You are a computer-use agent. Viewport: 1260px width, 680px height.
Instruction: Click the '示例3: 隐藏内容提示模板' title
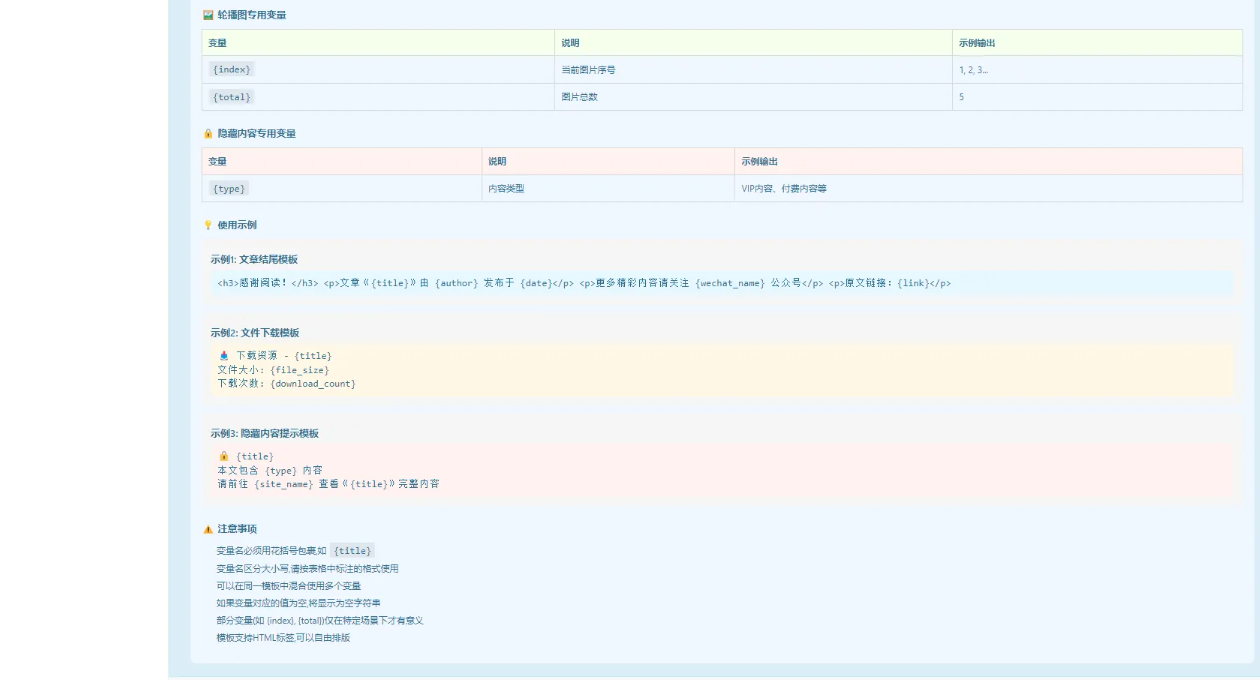264,434
